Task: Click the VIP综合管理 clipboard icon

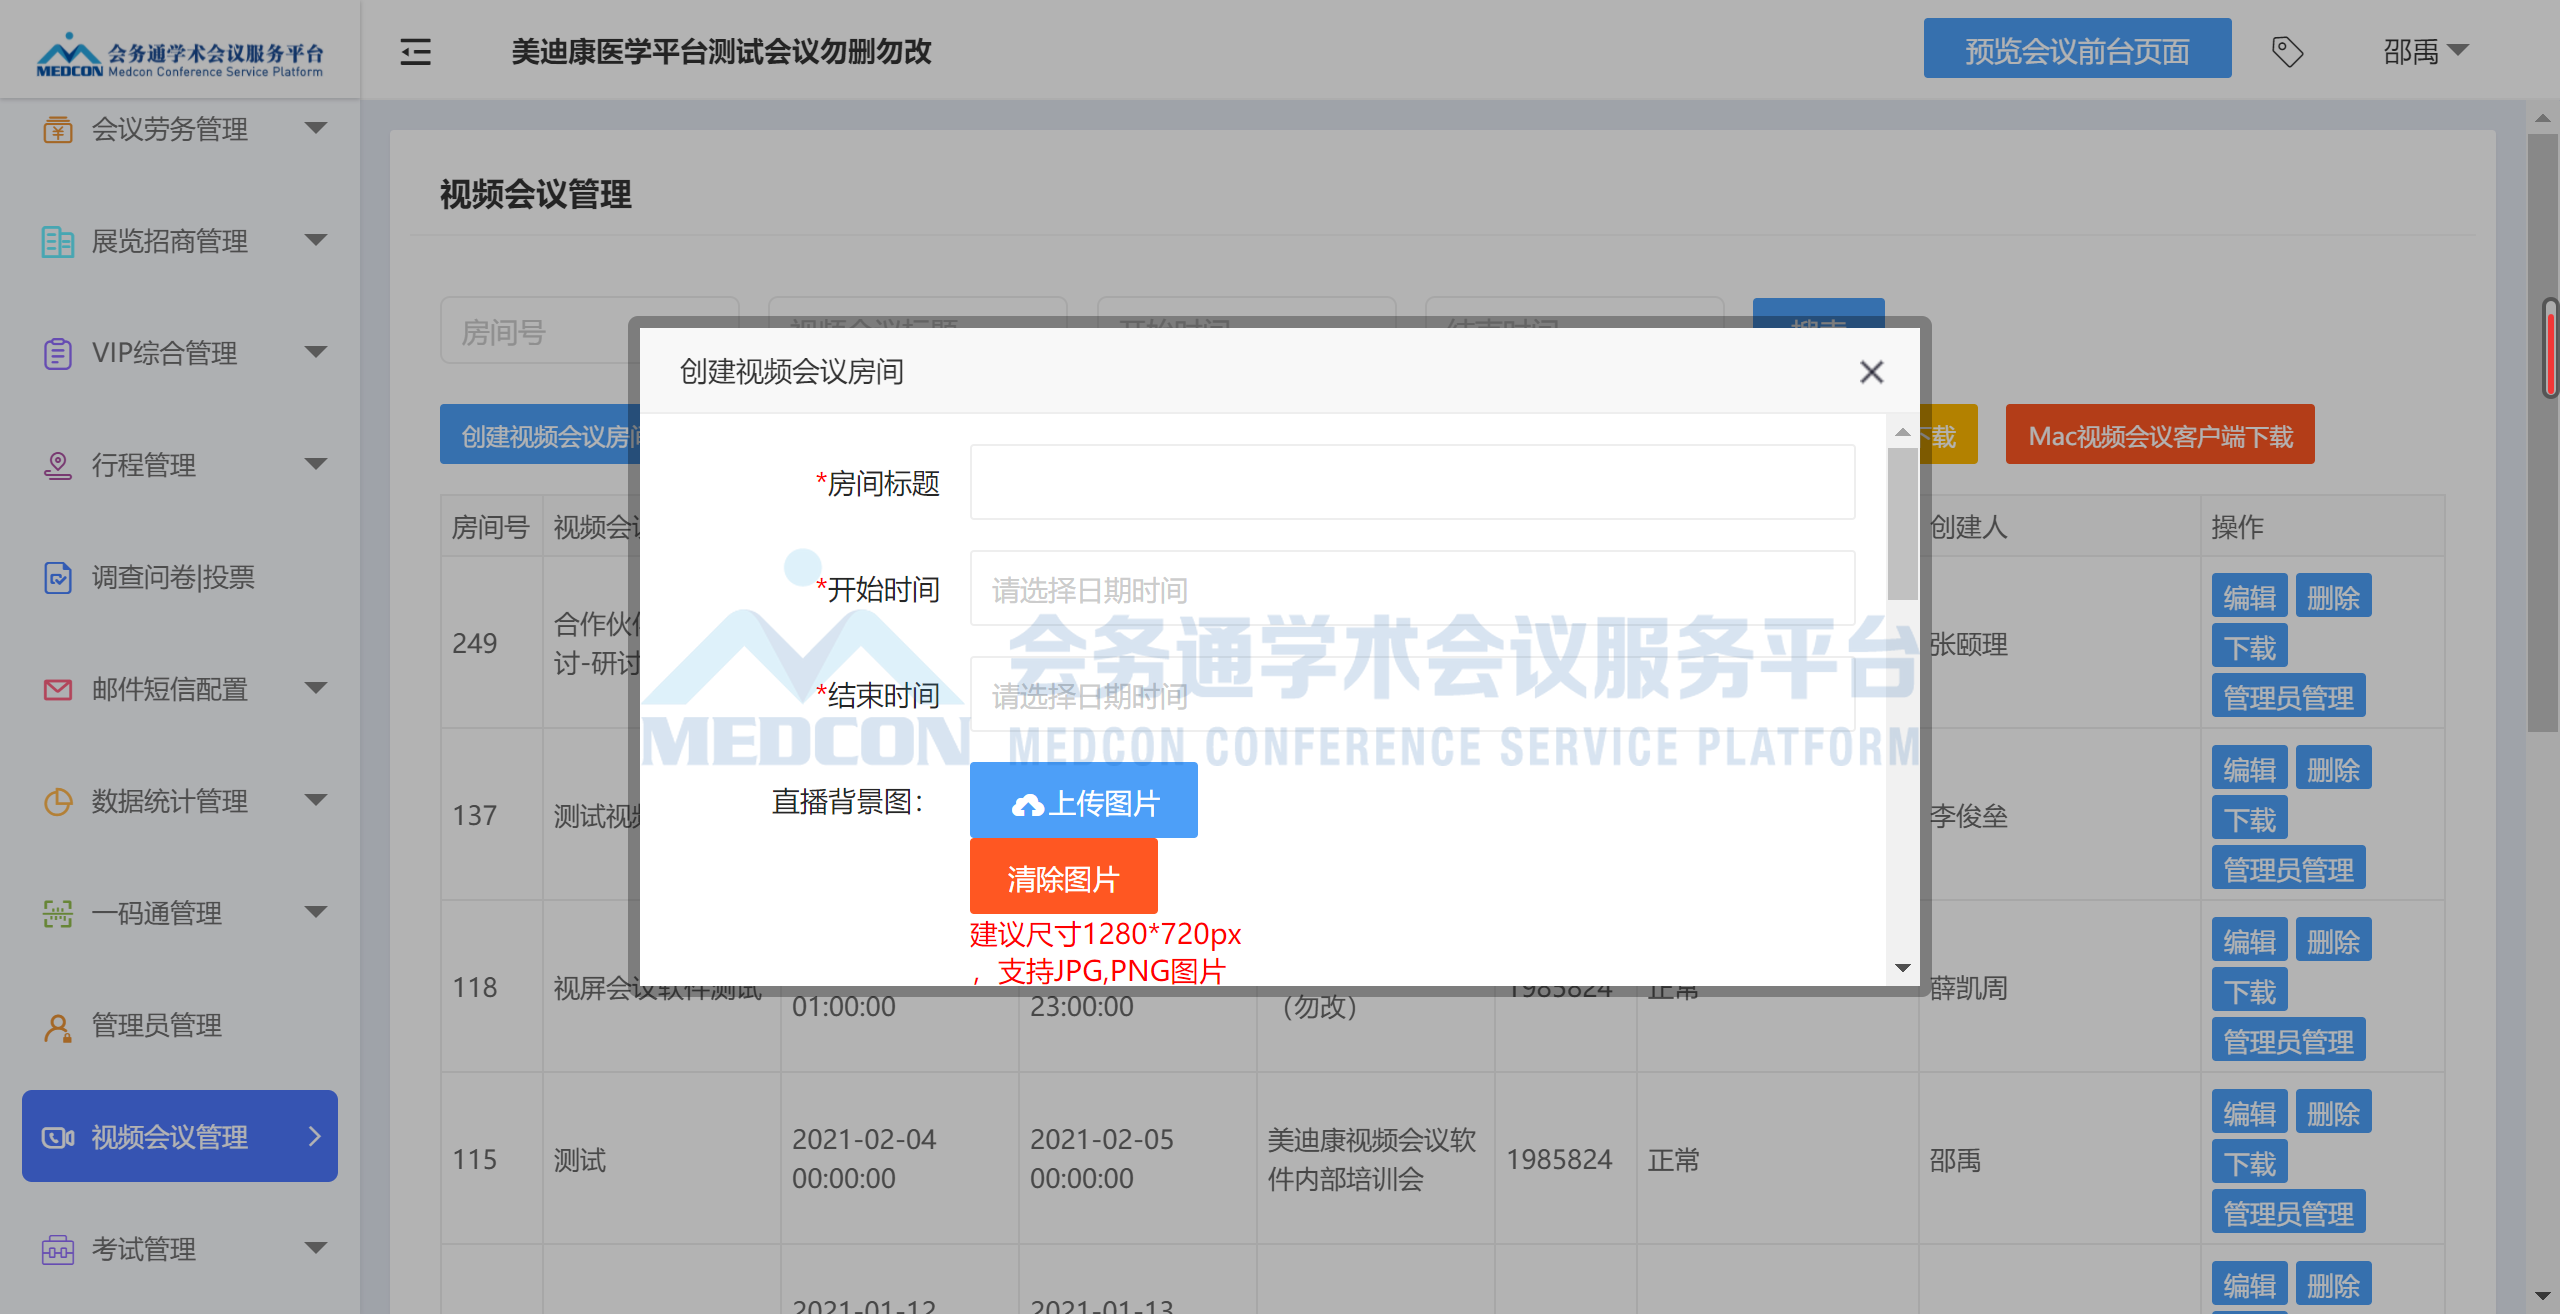Action: [x=58, y=353]
